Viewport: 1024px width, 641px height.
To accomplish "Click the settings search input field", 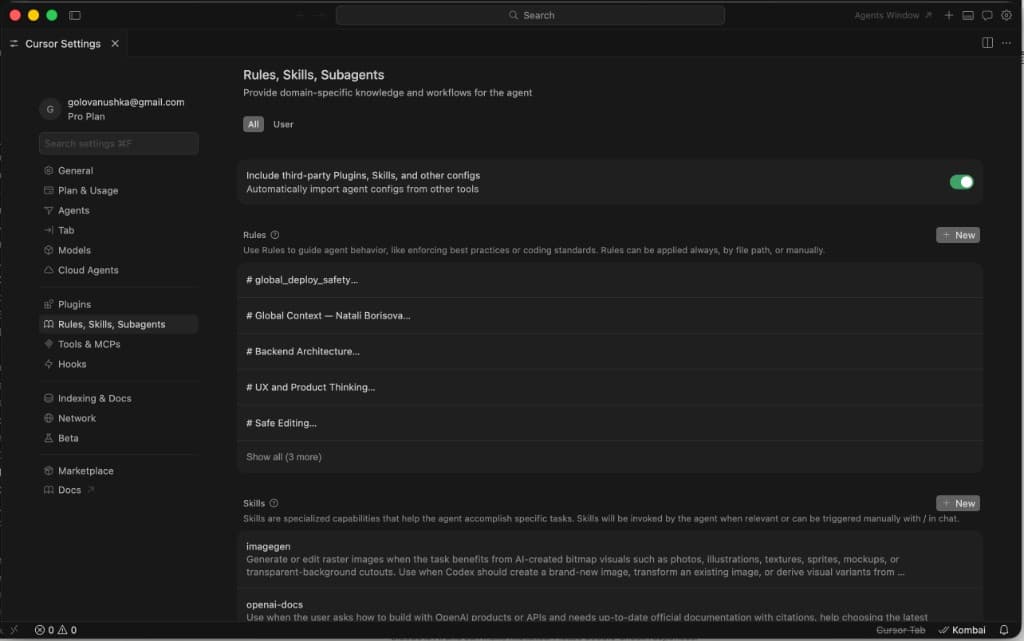I will (117, 143).
